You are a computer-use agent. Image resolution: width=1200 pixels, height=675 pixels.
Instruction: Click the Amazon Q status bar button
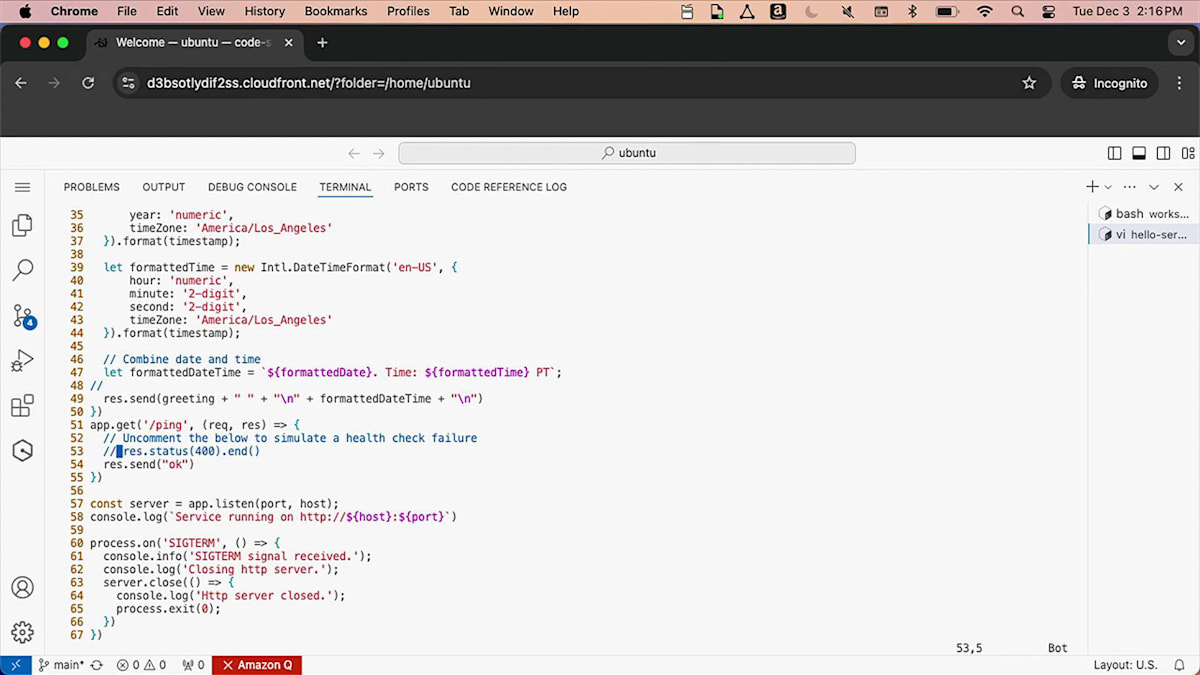tap(257, 665)
